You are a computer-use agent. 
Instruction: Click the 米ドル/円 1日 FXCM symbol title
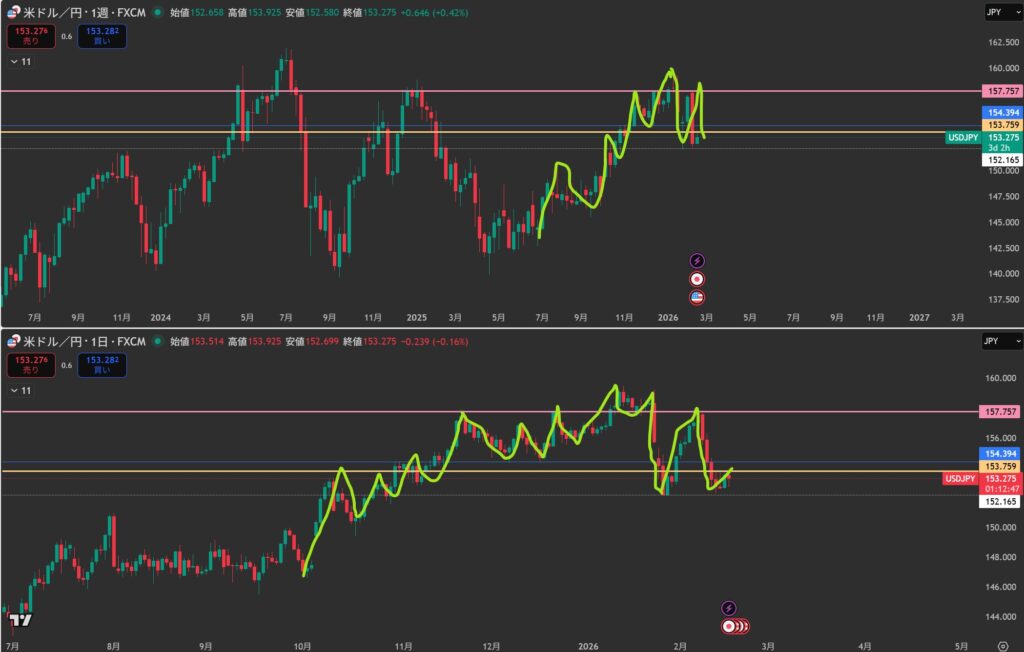[84, 342]
